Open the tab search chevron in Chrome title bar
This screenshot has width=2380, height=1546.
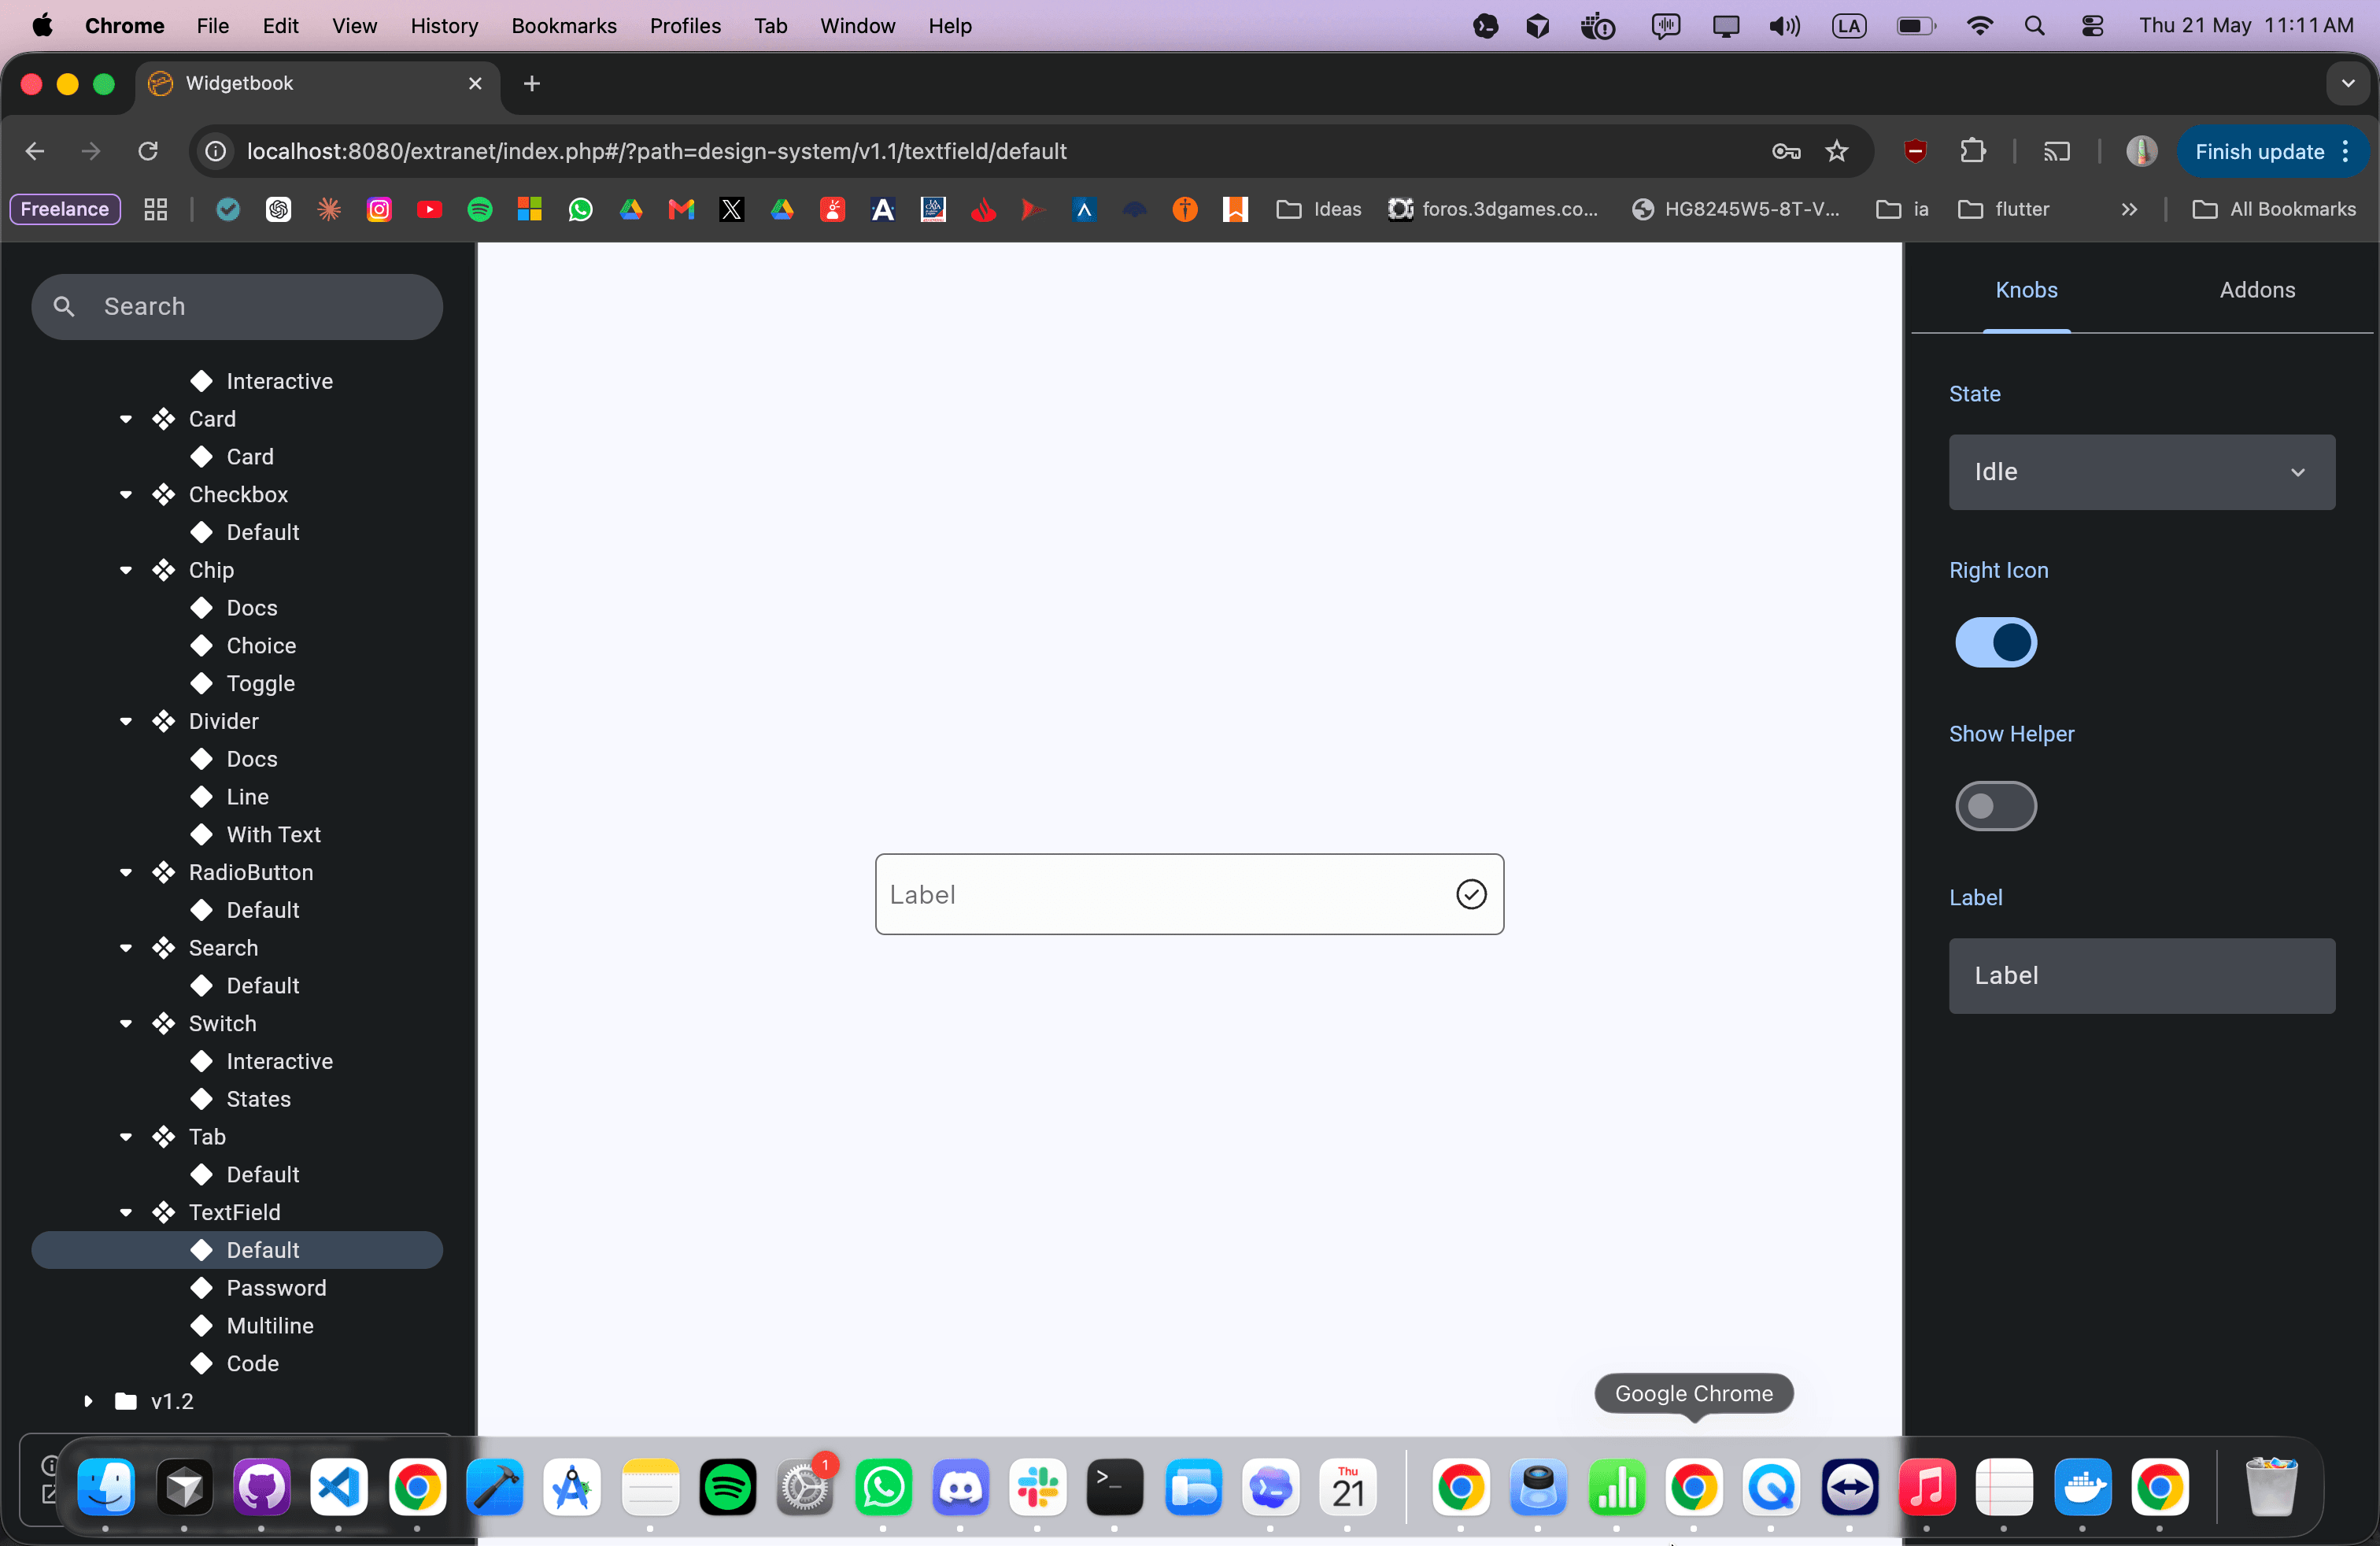[2347, 83]
